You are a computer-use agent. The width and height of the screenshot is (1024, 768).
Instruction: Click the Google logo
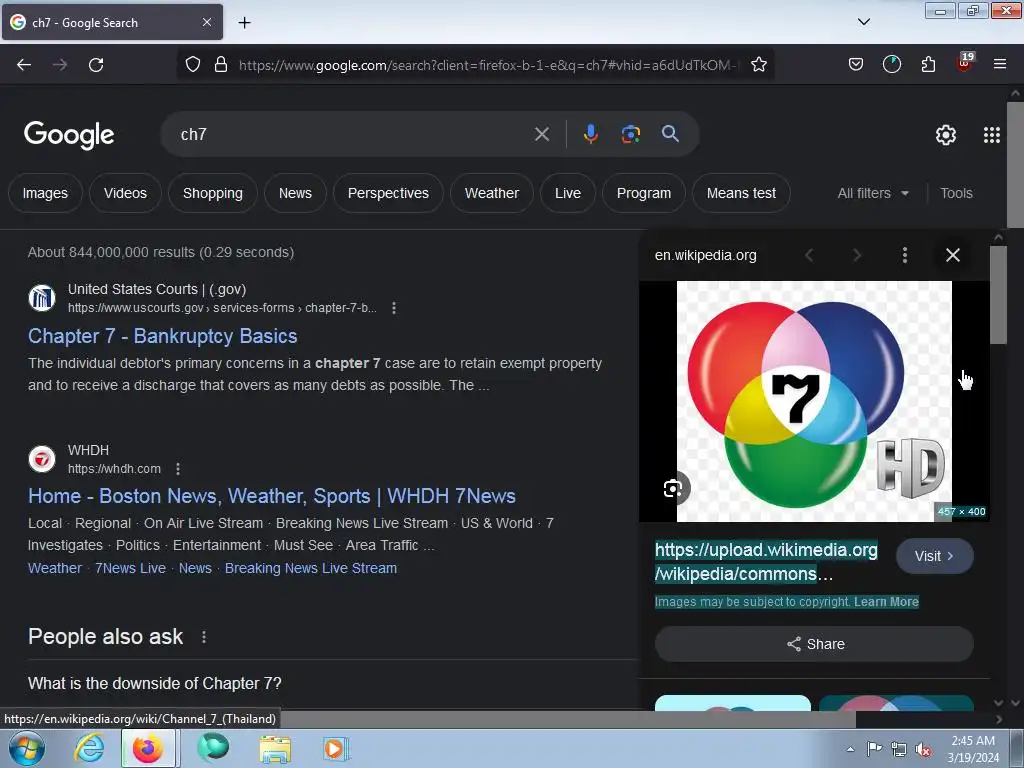[x=69, y=135]
